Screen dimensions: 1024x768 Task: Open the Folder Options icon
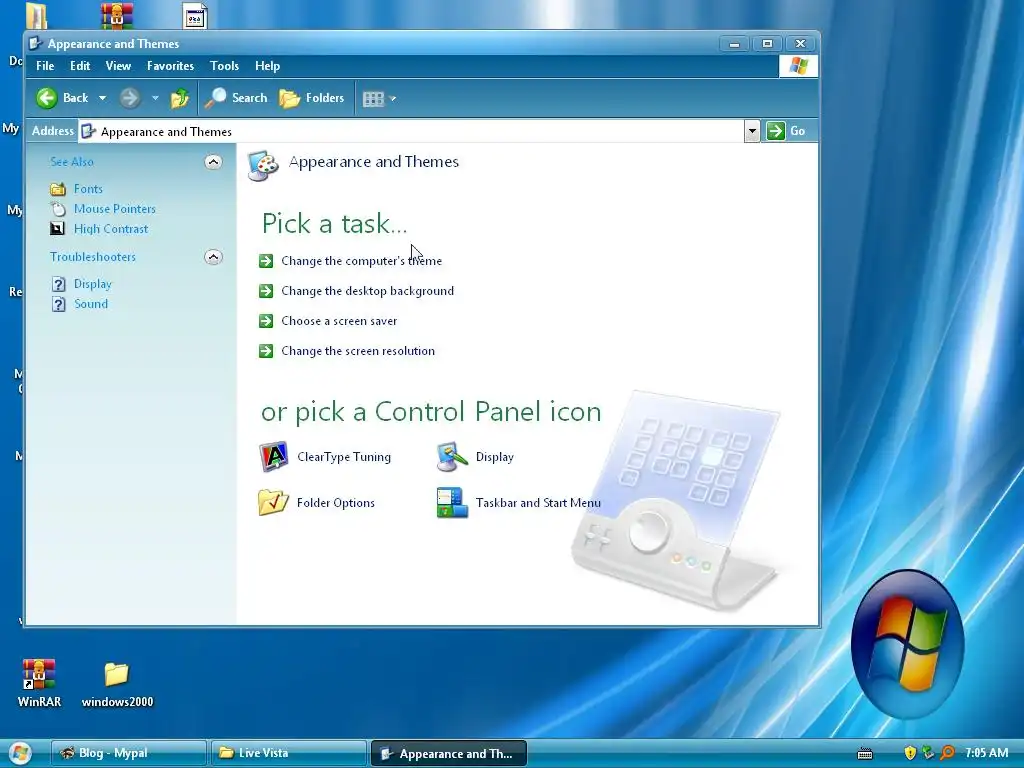tap(274, 503)
